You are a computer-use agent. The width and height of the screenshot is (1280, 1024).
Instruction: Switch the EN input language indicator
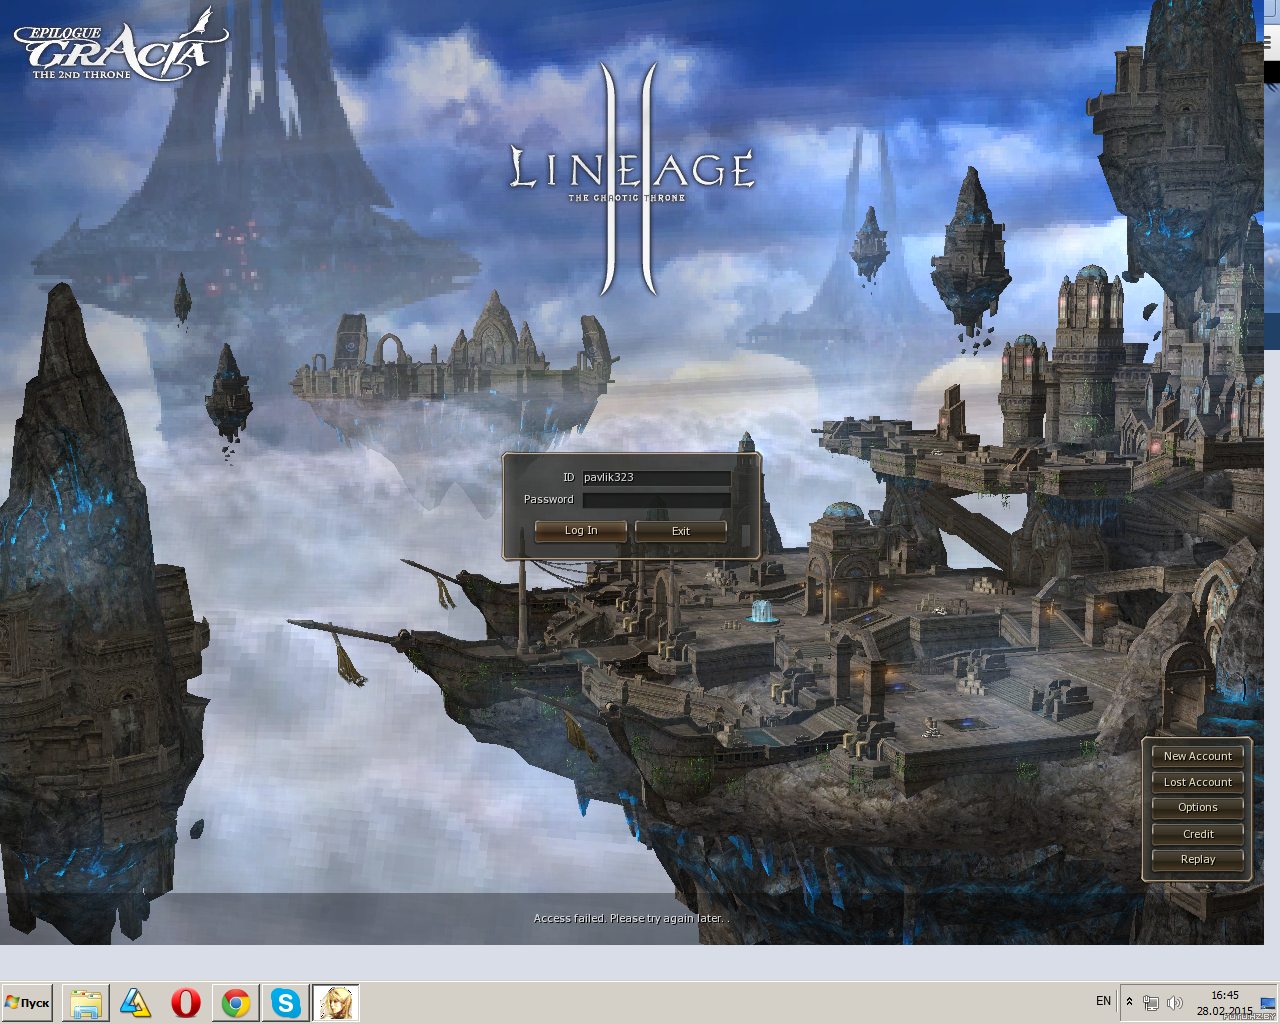[x=1103, y=1001]
